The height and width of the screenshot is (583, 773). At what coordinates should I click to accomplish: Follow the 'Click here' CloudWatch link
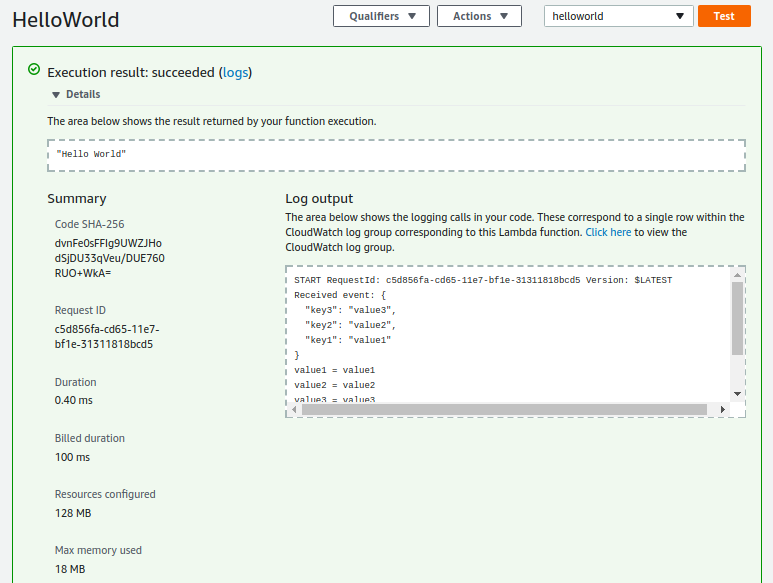point(608,232)
